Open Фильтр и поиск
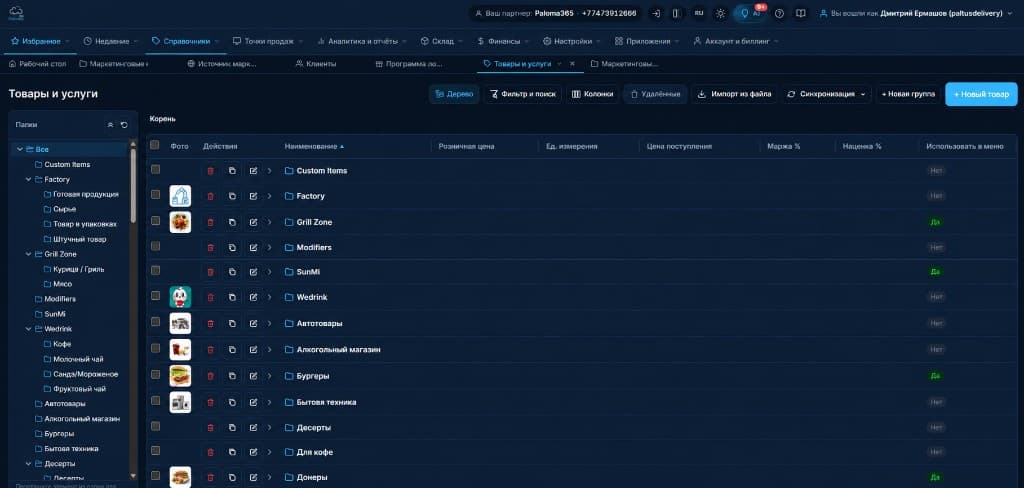1024x488 pixels. coord(522,94)
